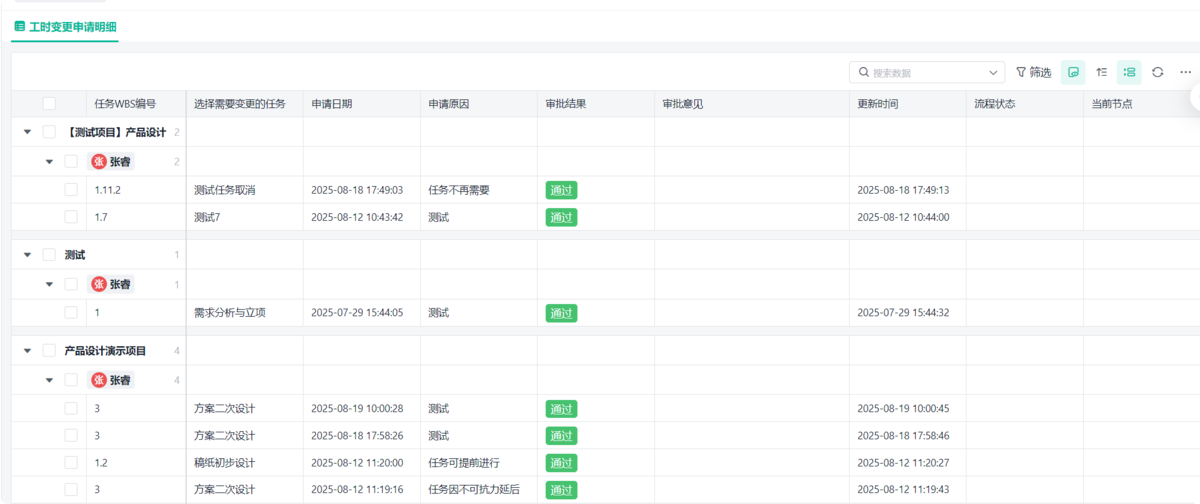Open the more options ellipsis menu
This screenshot has height=504, width=1200.
[1185, 72]
